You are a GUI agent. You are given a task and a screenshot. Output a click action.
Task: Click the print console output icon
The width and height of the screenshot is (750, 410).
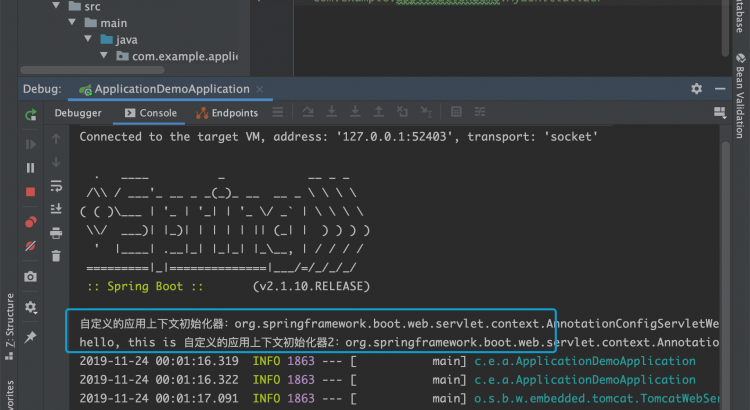(57, 233)
